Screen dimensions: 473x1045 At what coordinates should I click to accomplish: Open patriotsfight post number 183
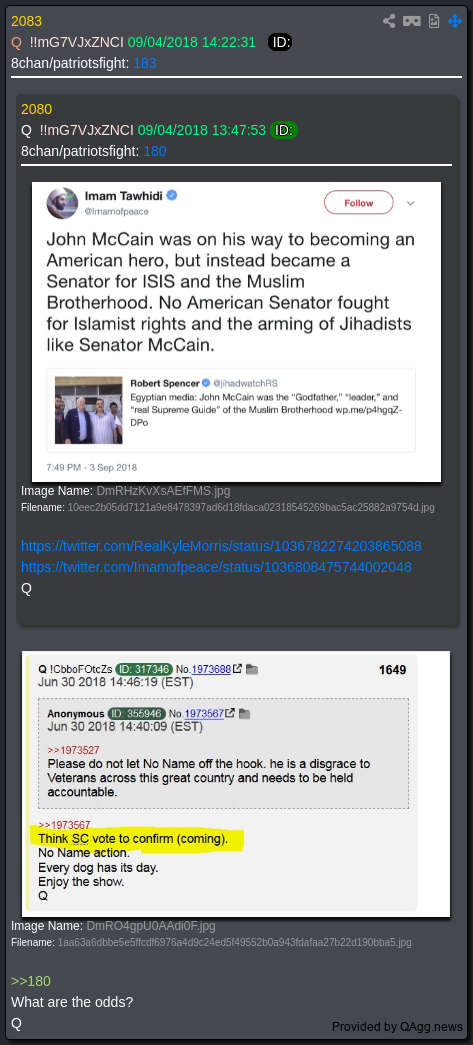click(145, 63)
